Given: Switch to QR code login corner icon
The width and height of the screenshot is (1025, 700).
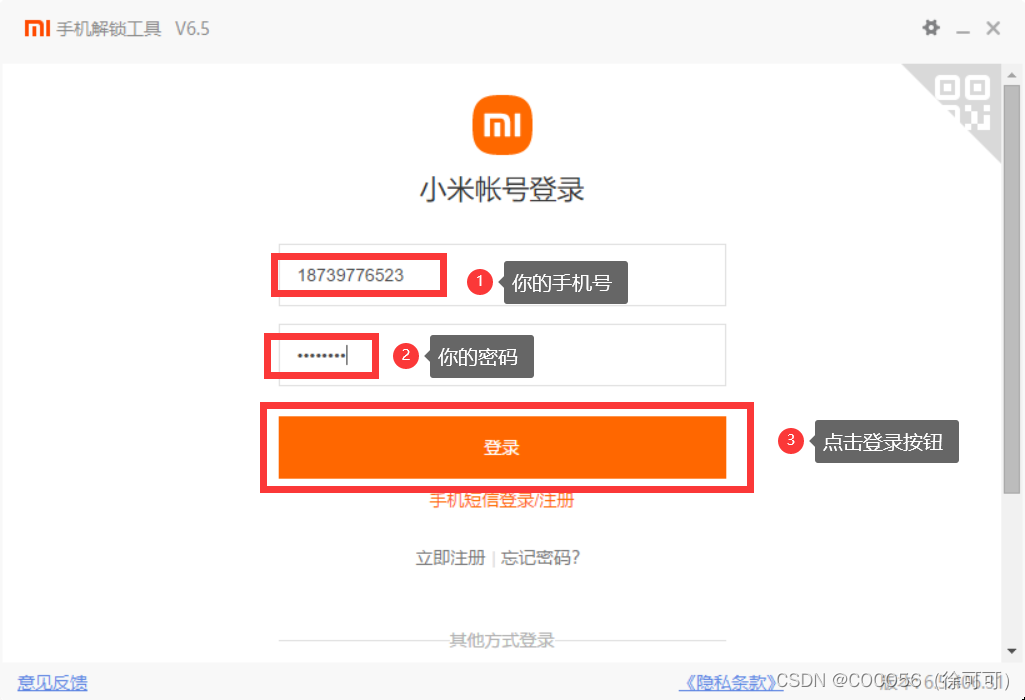Looking at the screenshot, I should [962, 103].
